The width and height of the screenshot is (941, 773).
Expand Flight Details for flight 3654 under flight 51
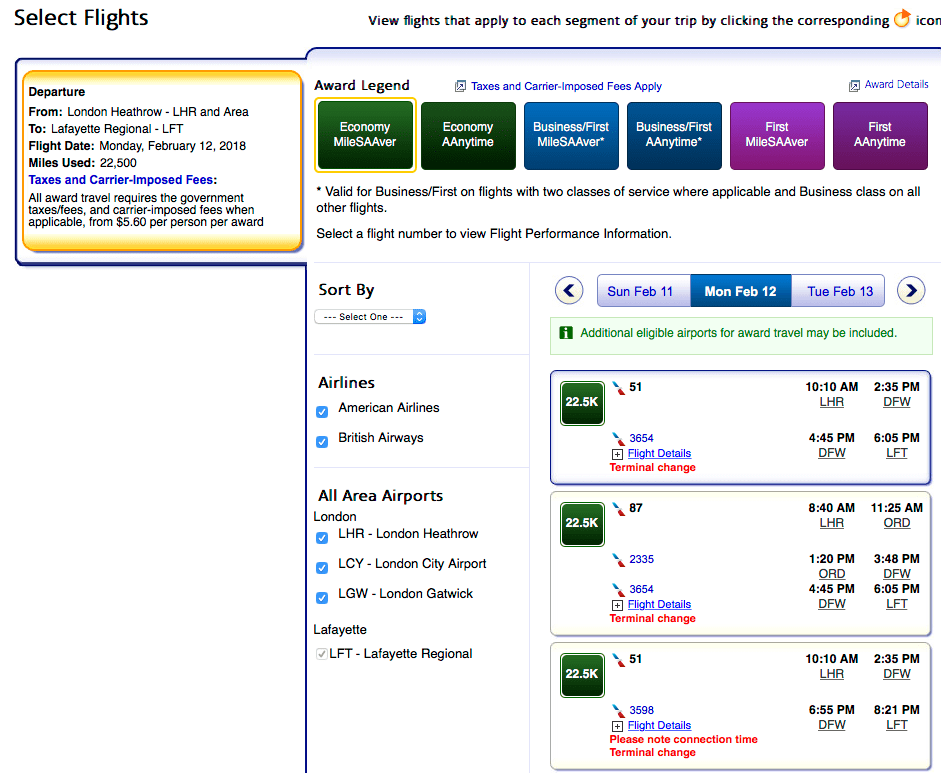[x=659, y=454]
